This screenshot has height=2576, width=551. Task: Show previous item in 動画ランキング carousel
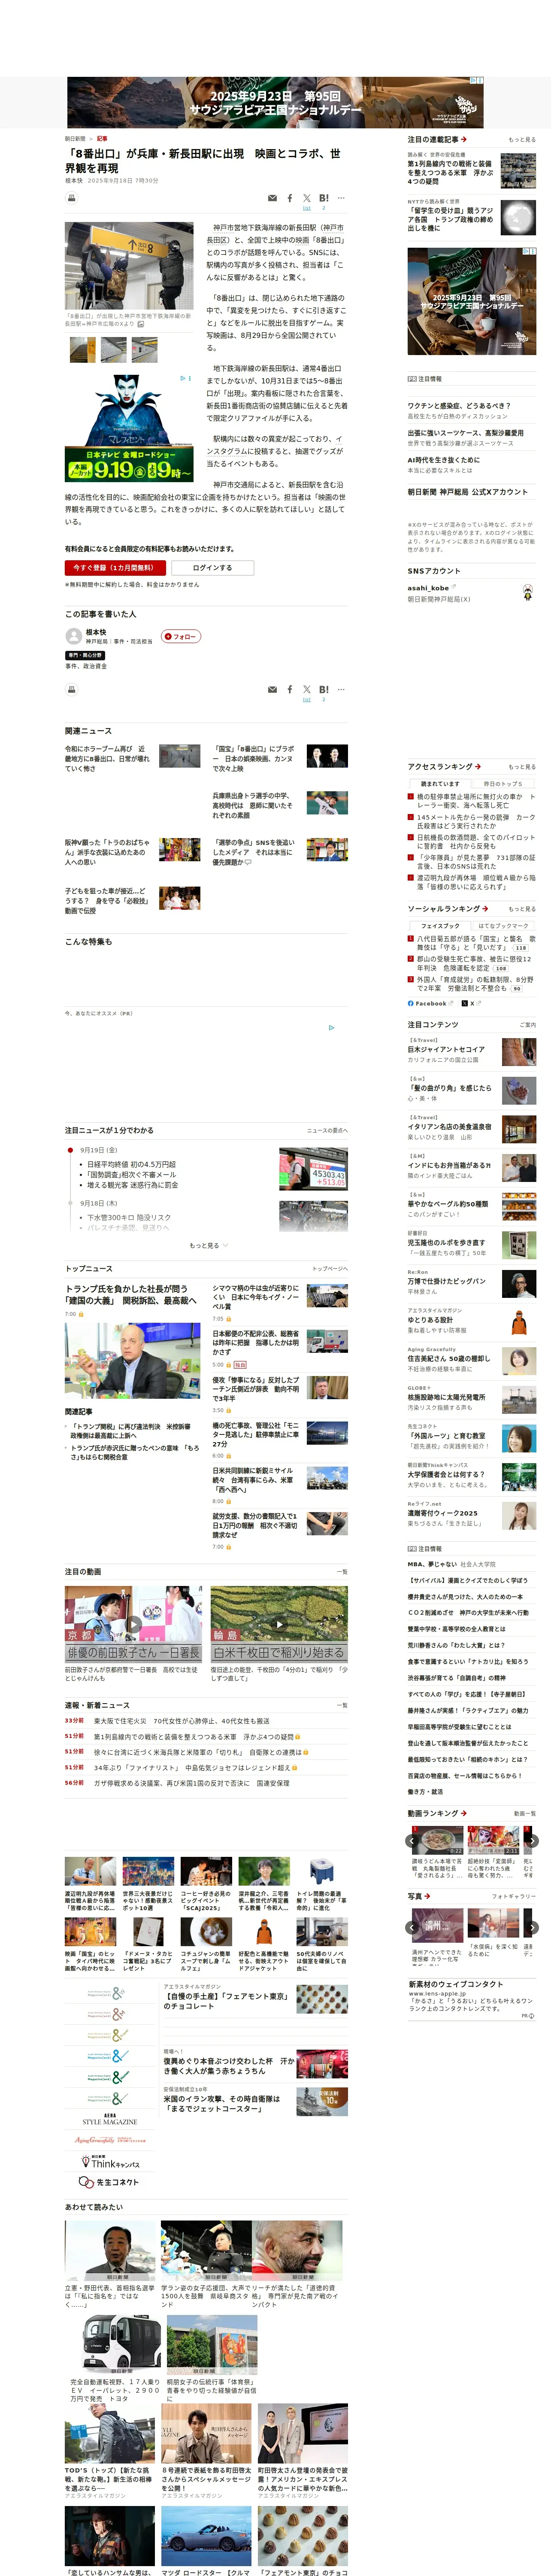point(413,1840)
